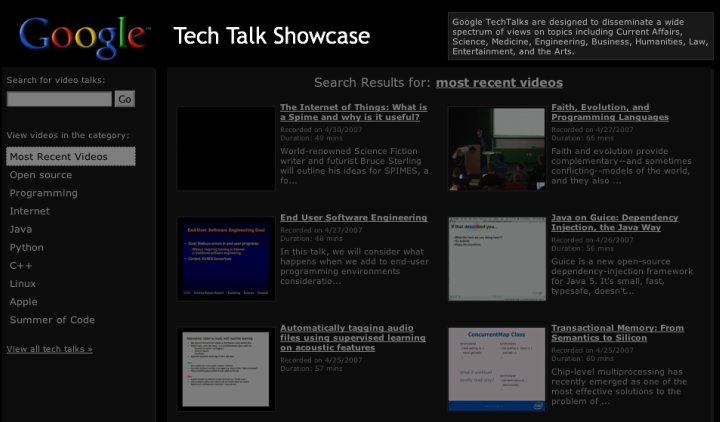Open The Internet of Things video title

(353, 113)
